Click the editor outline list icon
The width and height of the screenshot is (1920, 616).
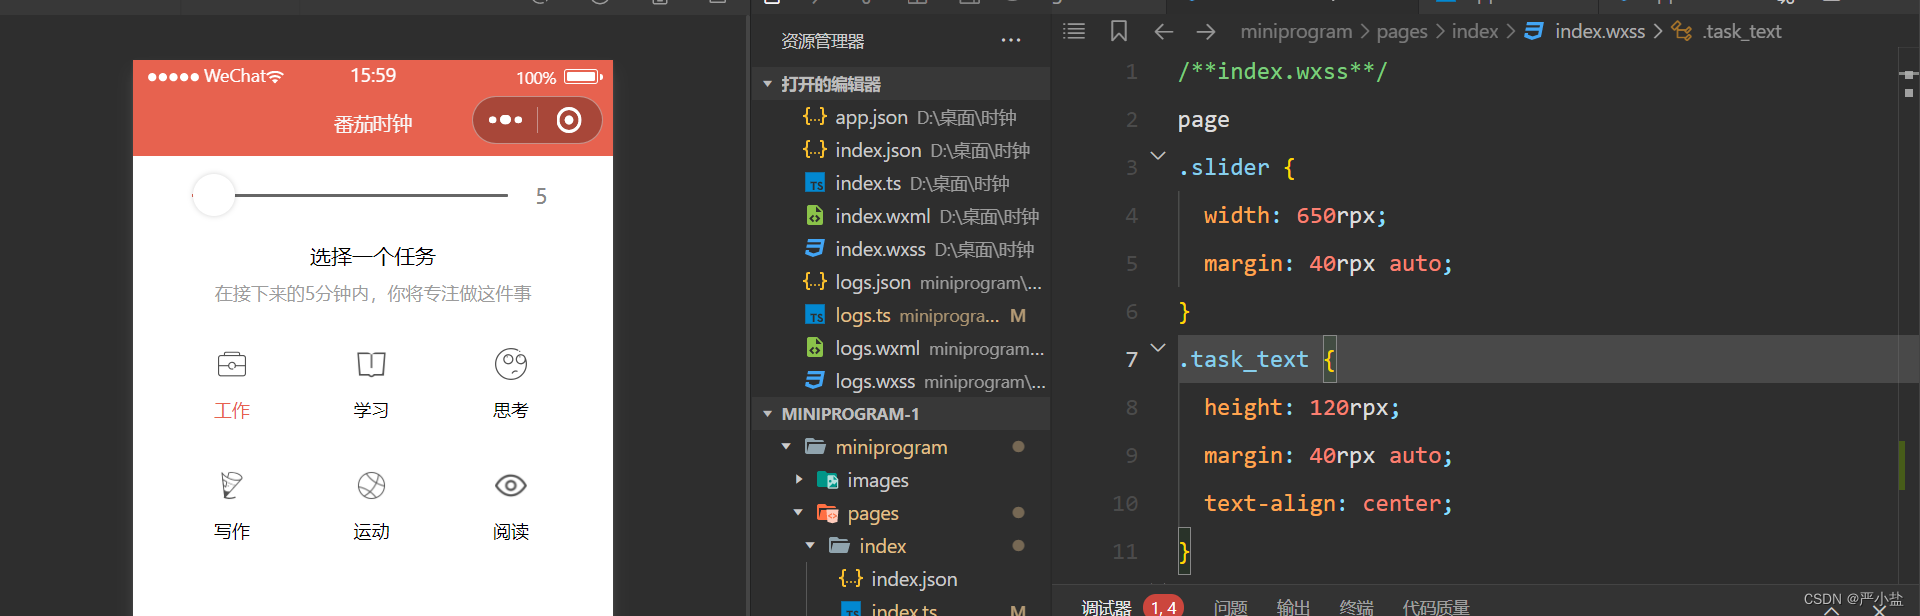[1074, 31]
